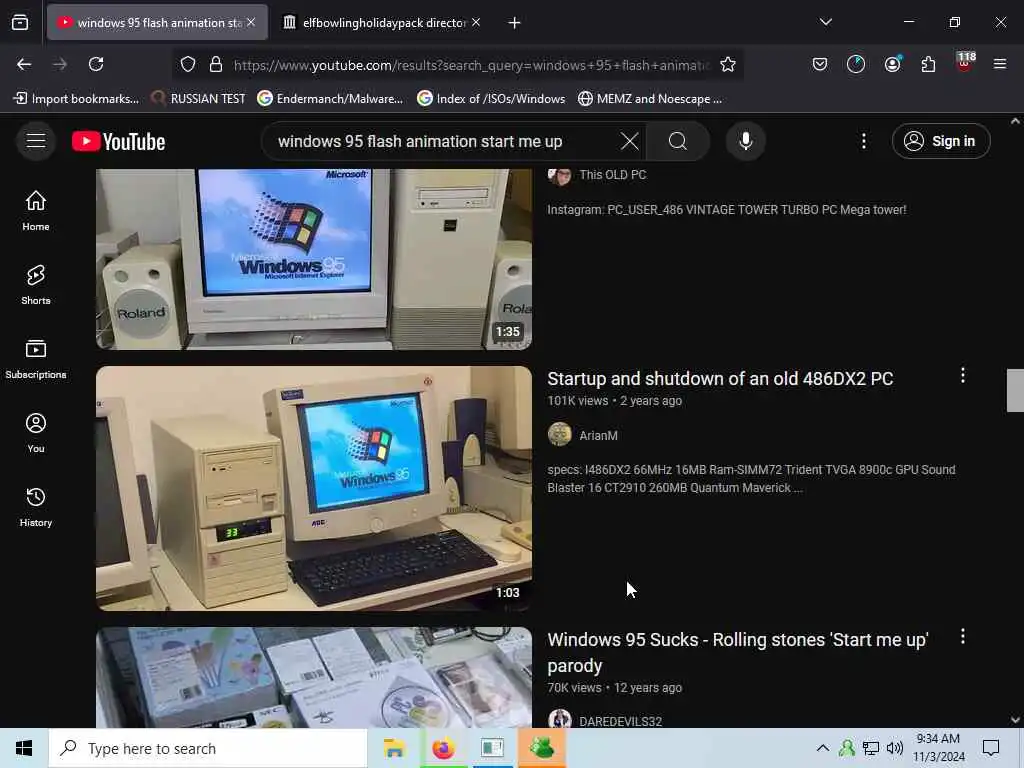Viewport: 1024px width, 768px height.
Task: Open the Windows Start menu
Action: [x=24, y=748]
